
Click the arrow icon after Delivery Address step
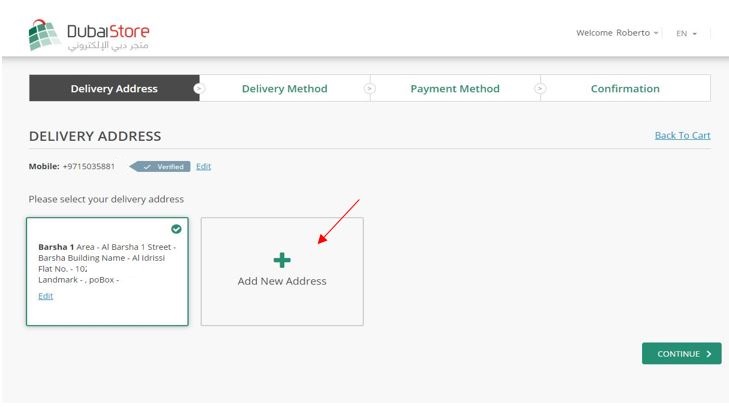click(x=199, y=88)
